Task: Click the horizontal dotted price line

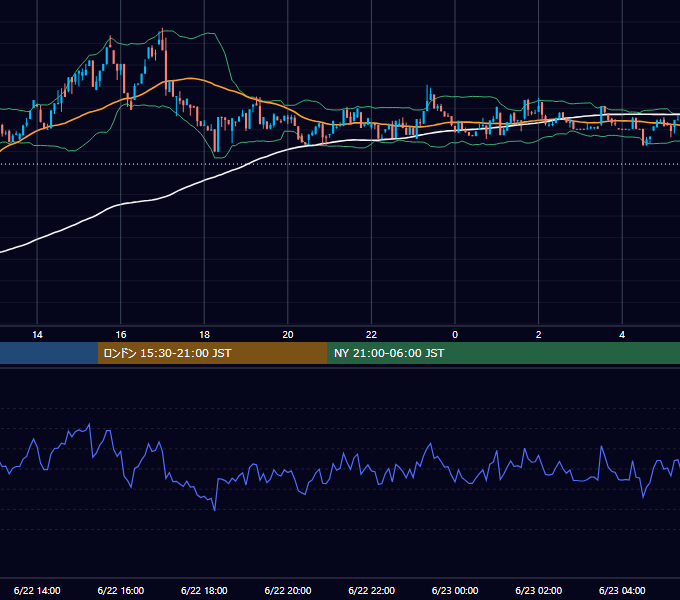Action: 340,164
